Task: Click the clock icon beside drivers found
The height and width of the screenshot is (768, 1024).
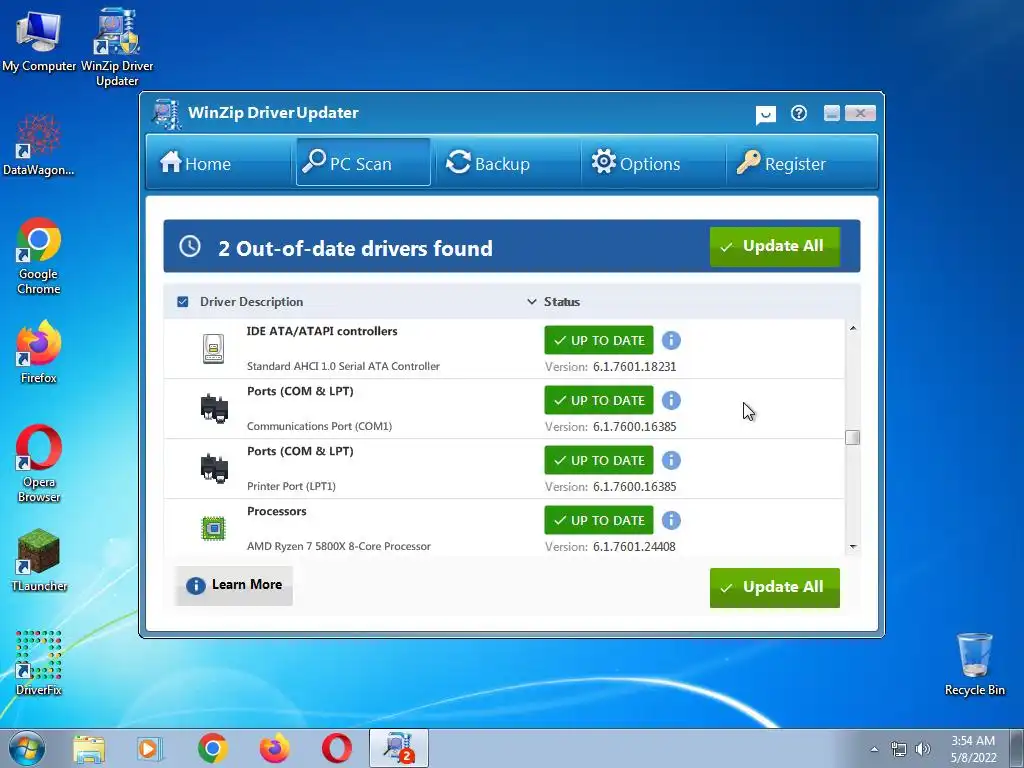Action: pos(190,246)
